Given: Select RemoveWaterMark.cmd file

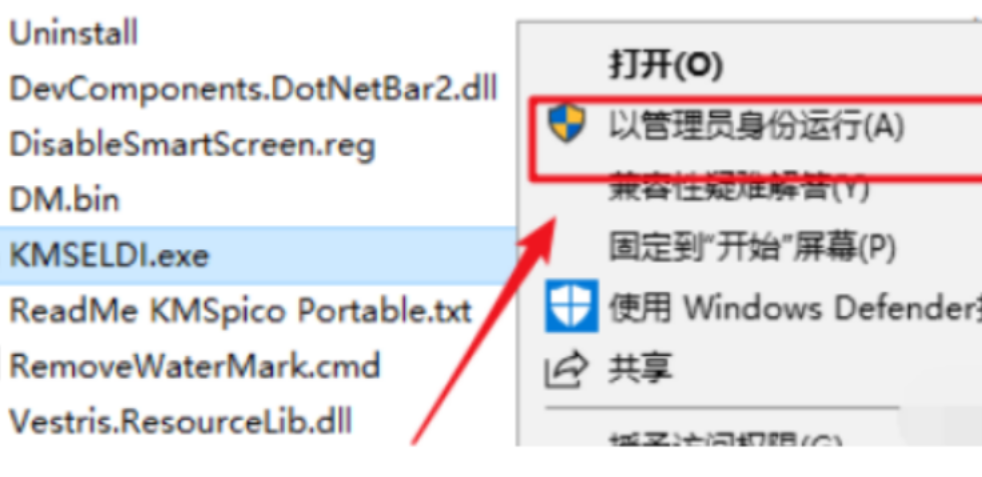Looking at the screenshot, I should (x=194, y=366).
